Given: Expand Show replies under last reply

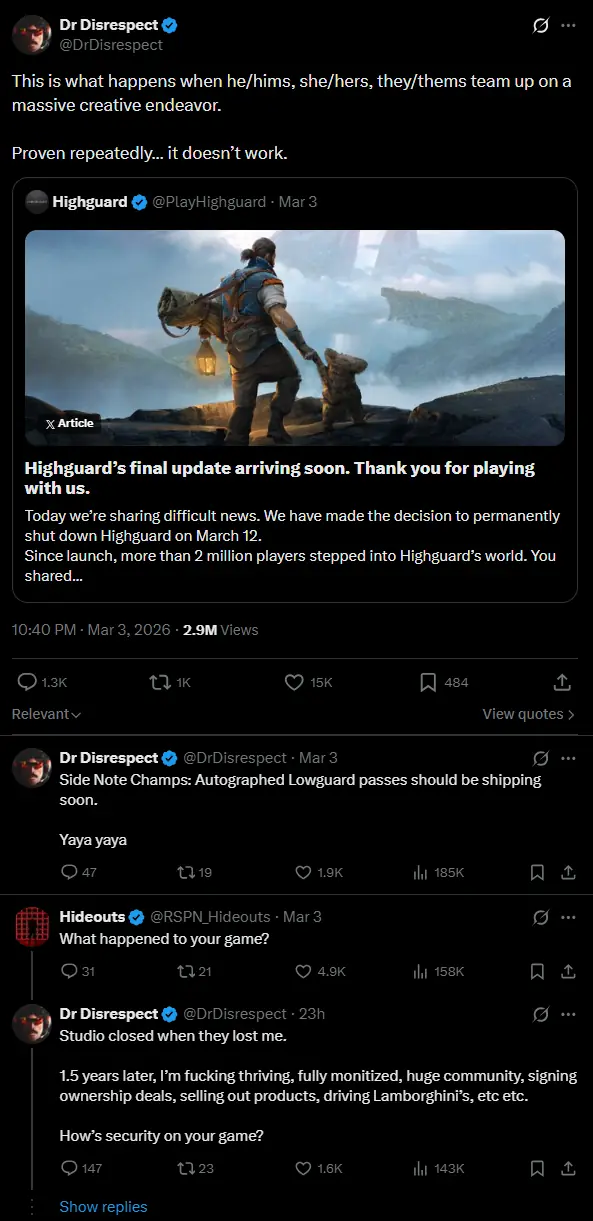Looking at the screenshot, I should [103, 1206].
